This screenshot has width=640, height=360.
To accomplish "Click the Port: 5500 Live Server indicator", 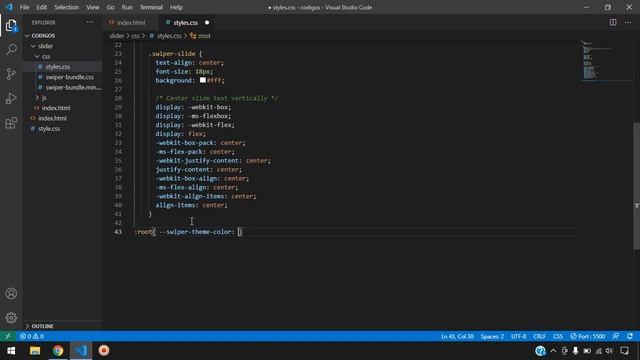I will click(x=588, y=336).
